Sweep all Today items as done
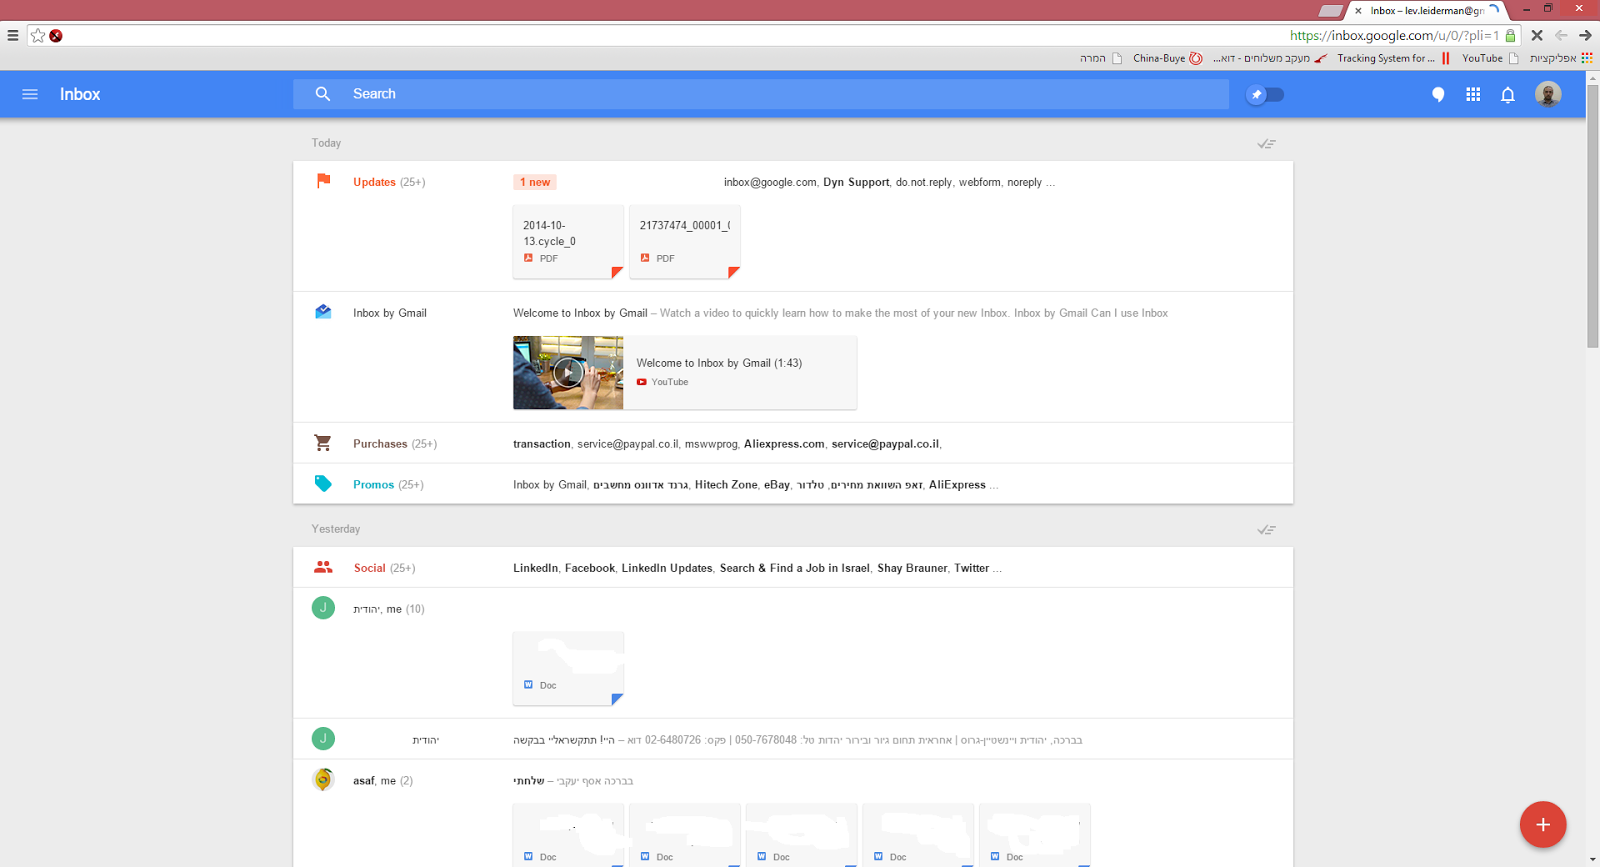 (1266, 144)
